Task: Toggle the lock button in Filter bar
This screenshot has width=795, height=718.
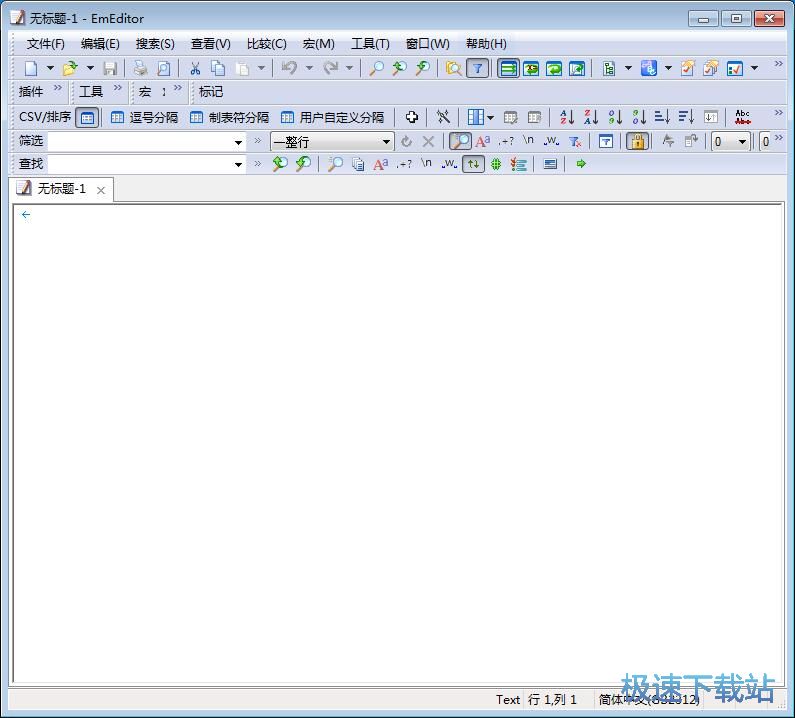Action: coord(637,141)
